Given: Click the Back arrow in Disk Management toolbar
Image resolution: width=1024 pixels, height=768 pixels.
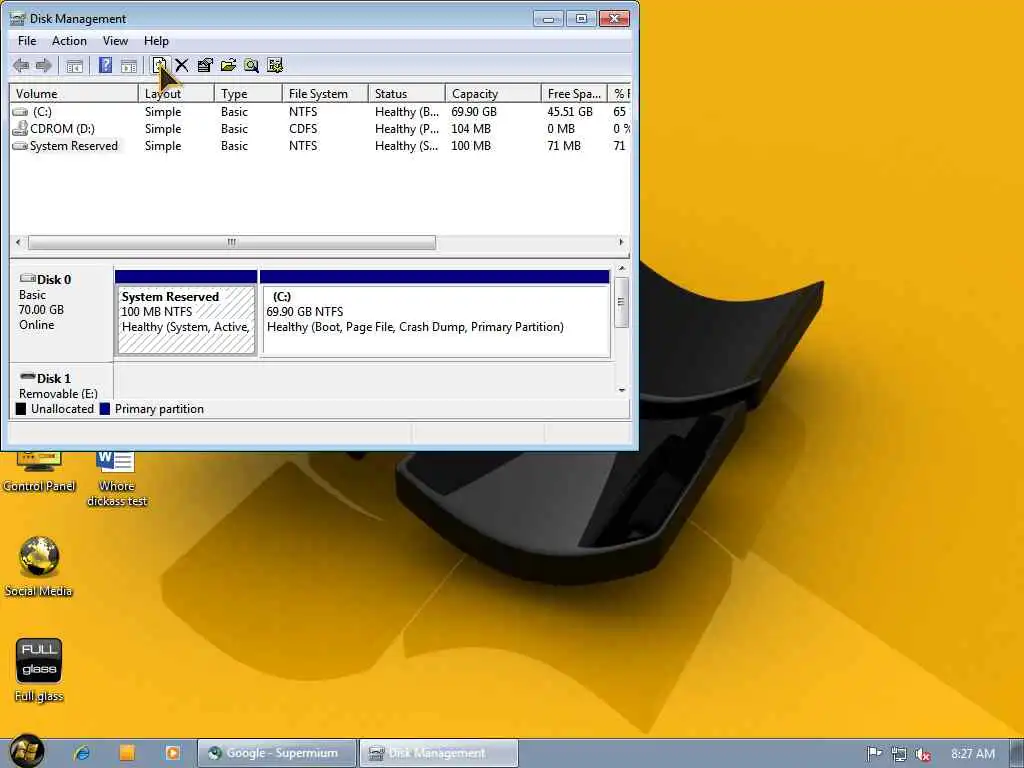Looking at the screenshot, I should [21, 65].
